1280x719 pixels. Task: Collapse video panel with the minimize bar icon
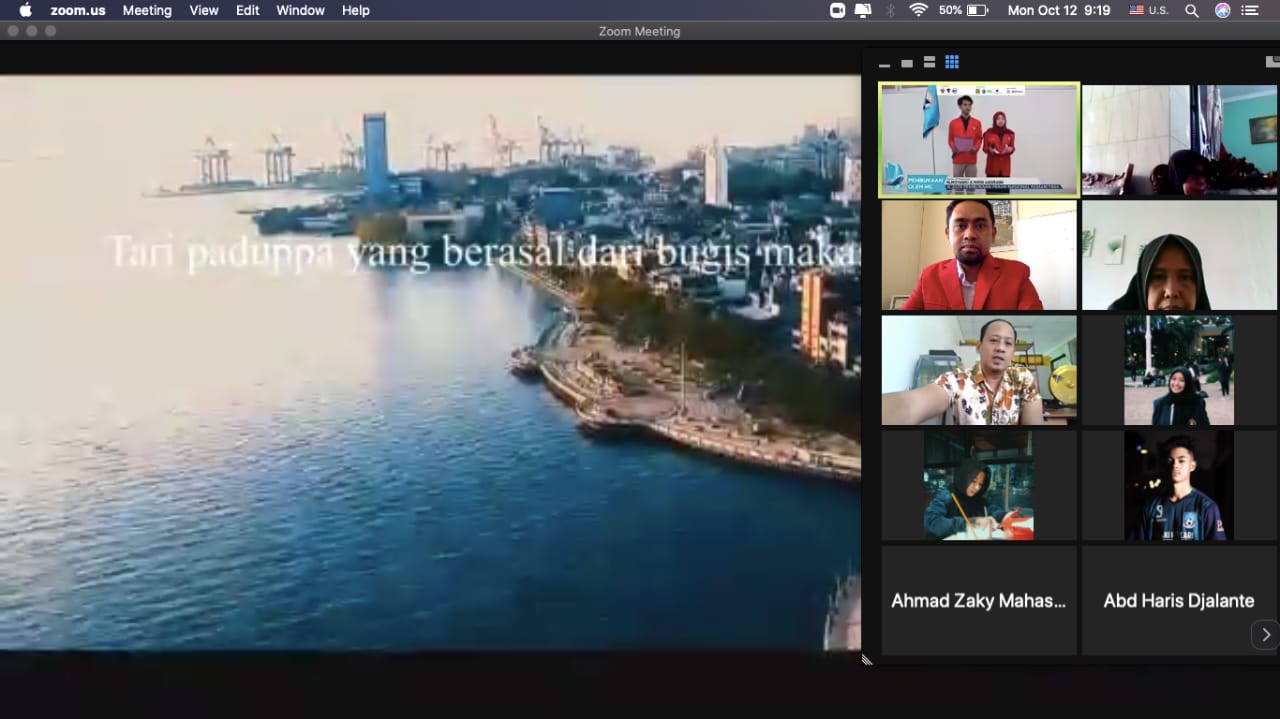(884, 65)
